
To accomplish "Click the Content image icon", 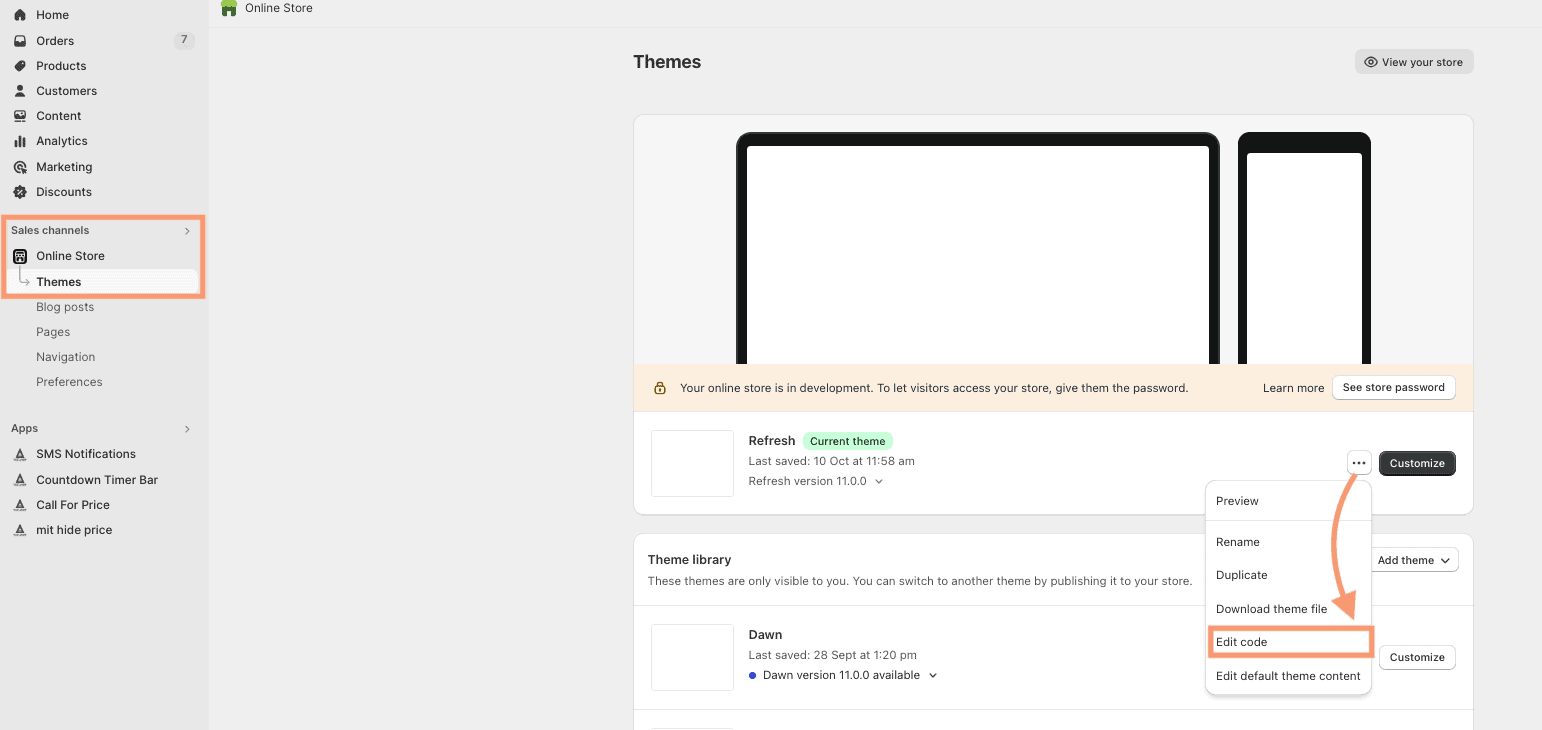I will click(20, 116).
